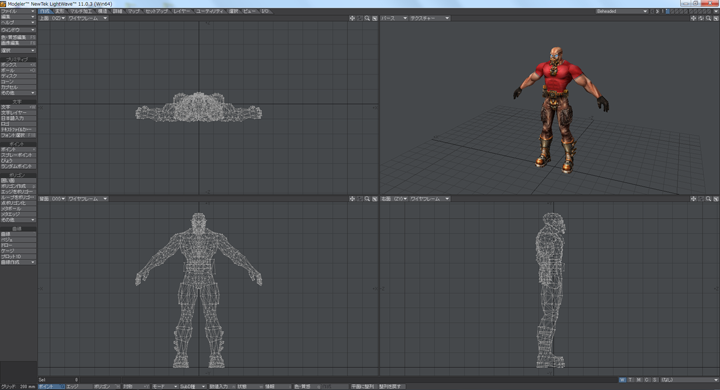This screenshot has width=720, height=390.
Task: Switch to the 変形 modify tab
Action: 60,11
